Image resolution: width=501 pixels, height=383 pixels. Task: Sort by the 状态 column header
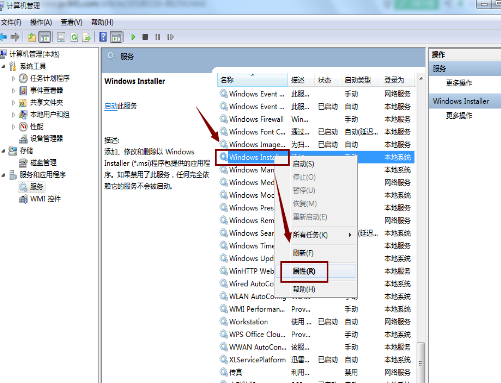[x=327, y=80]
